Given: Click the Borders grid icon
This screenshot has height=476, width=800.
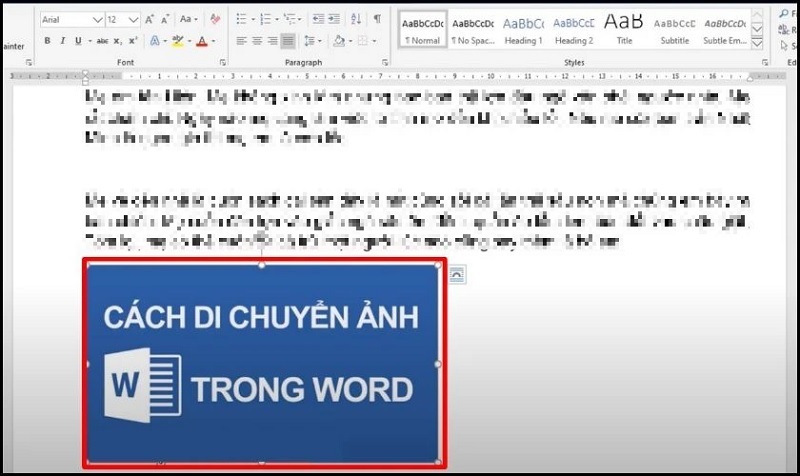Looking at the screenshot, I should click(362, 41).
